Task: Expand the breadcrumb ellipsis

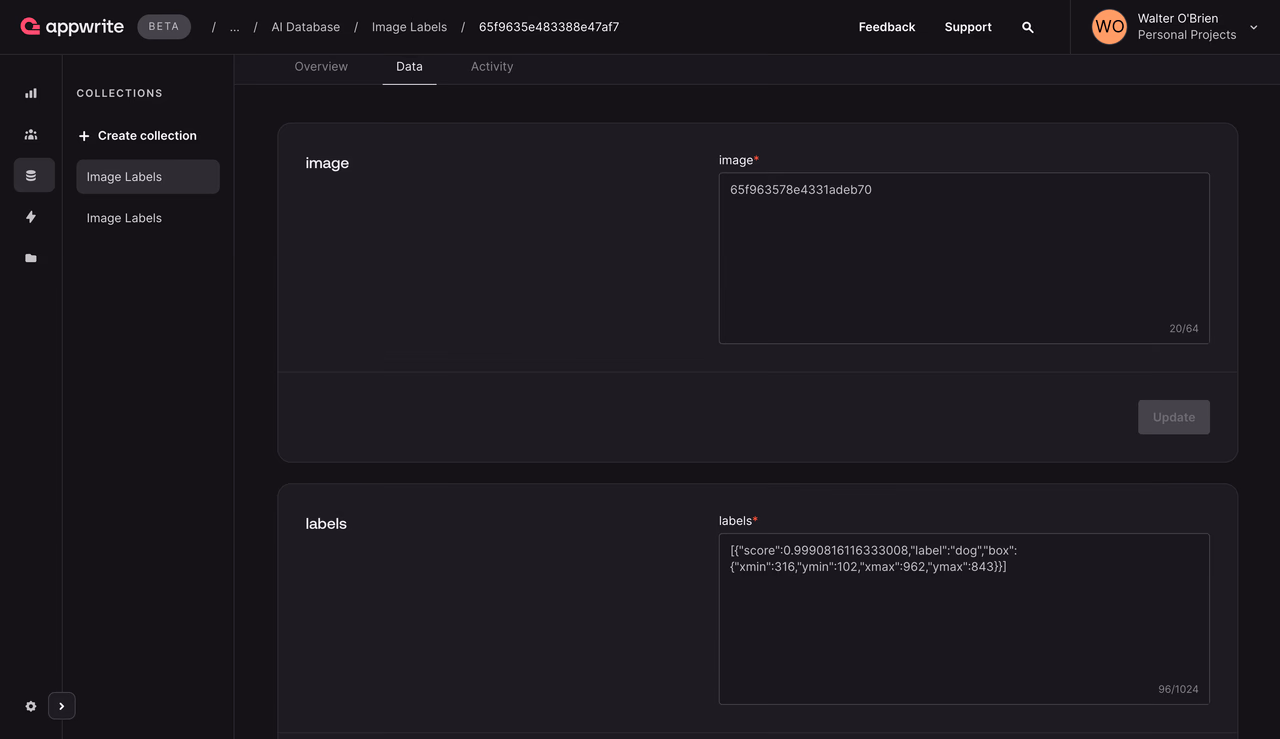Action: tap(234, 27)
